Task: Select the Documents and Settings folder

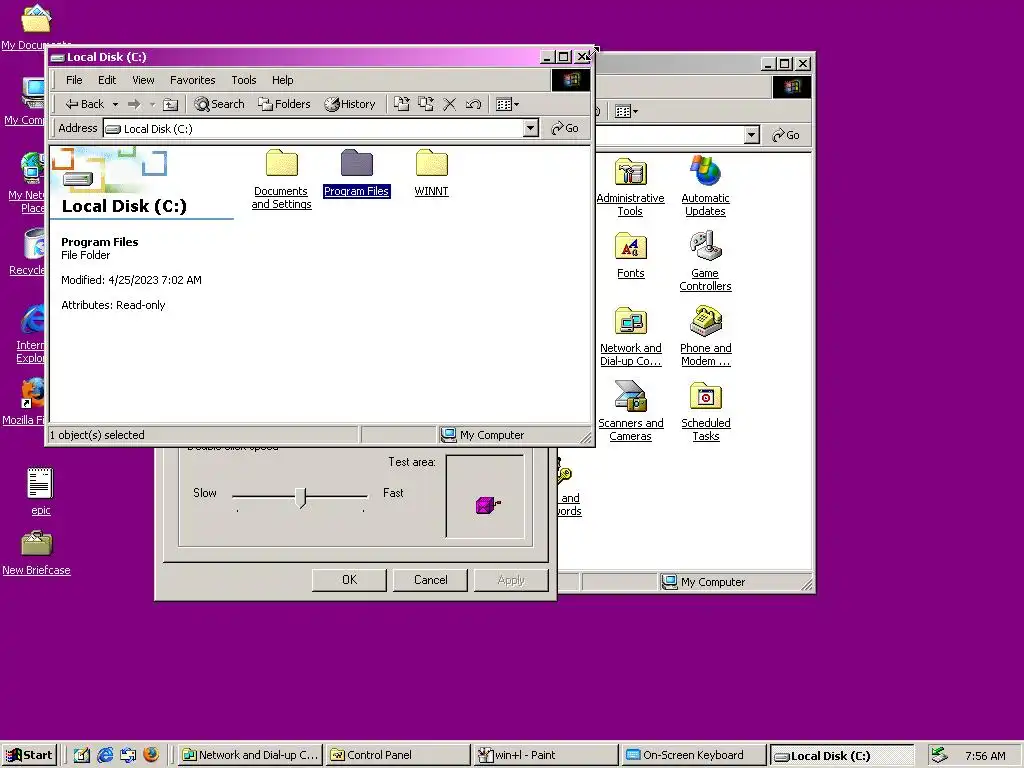Action: [281, 179]
